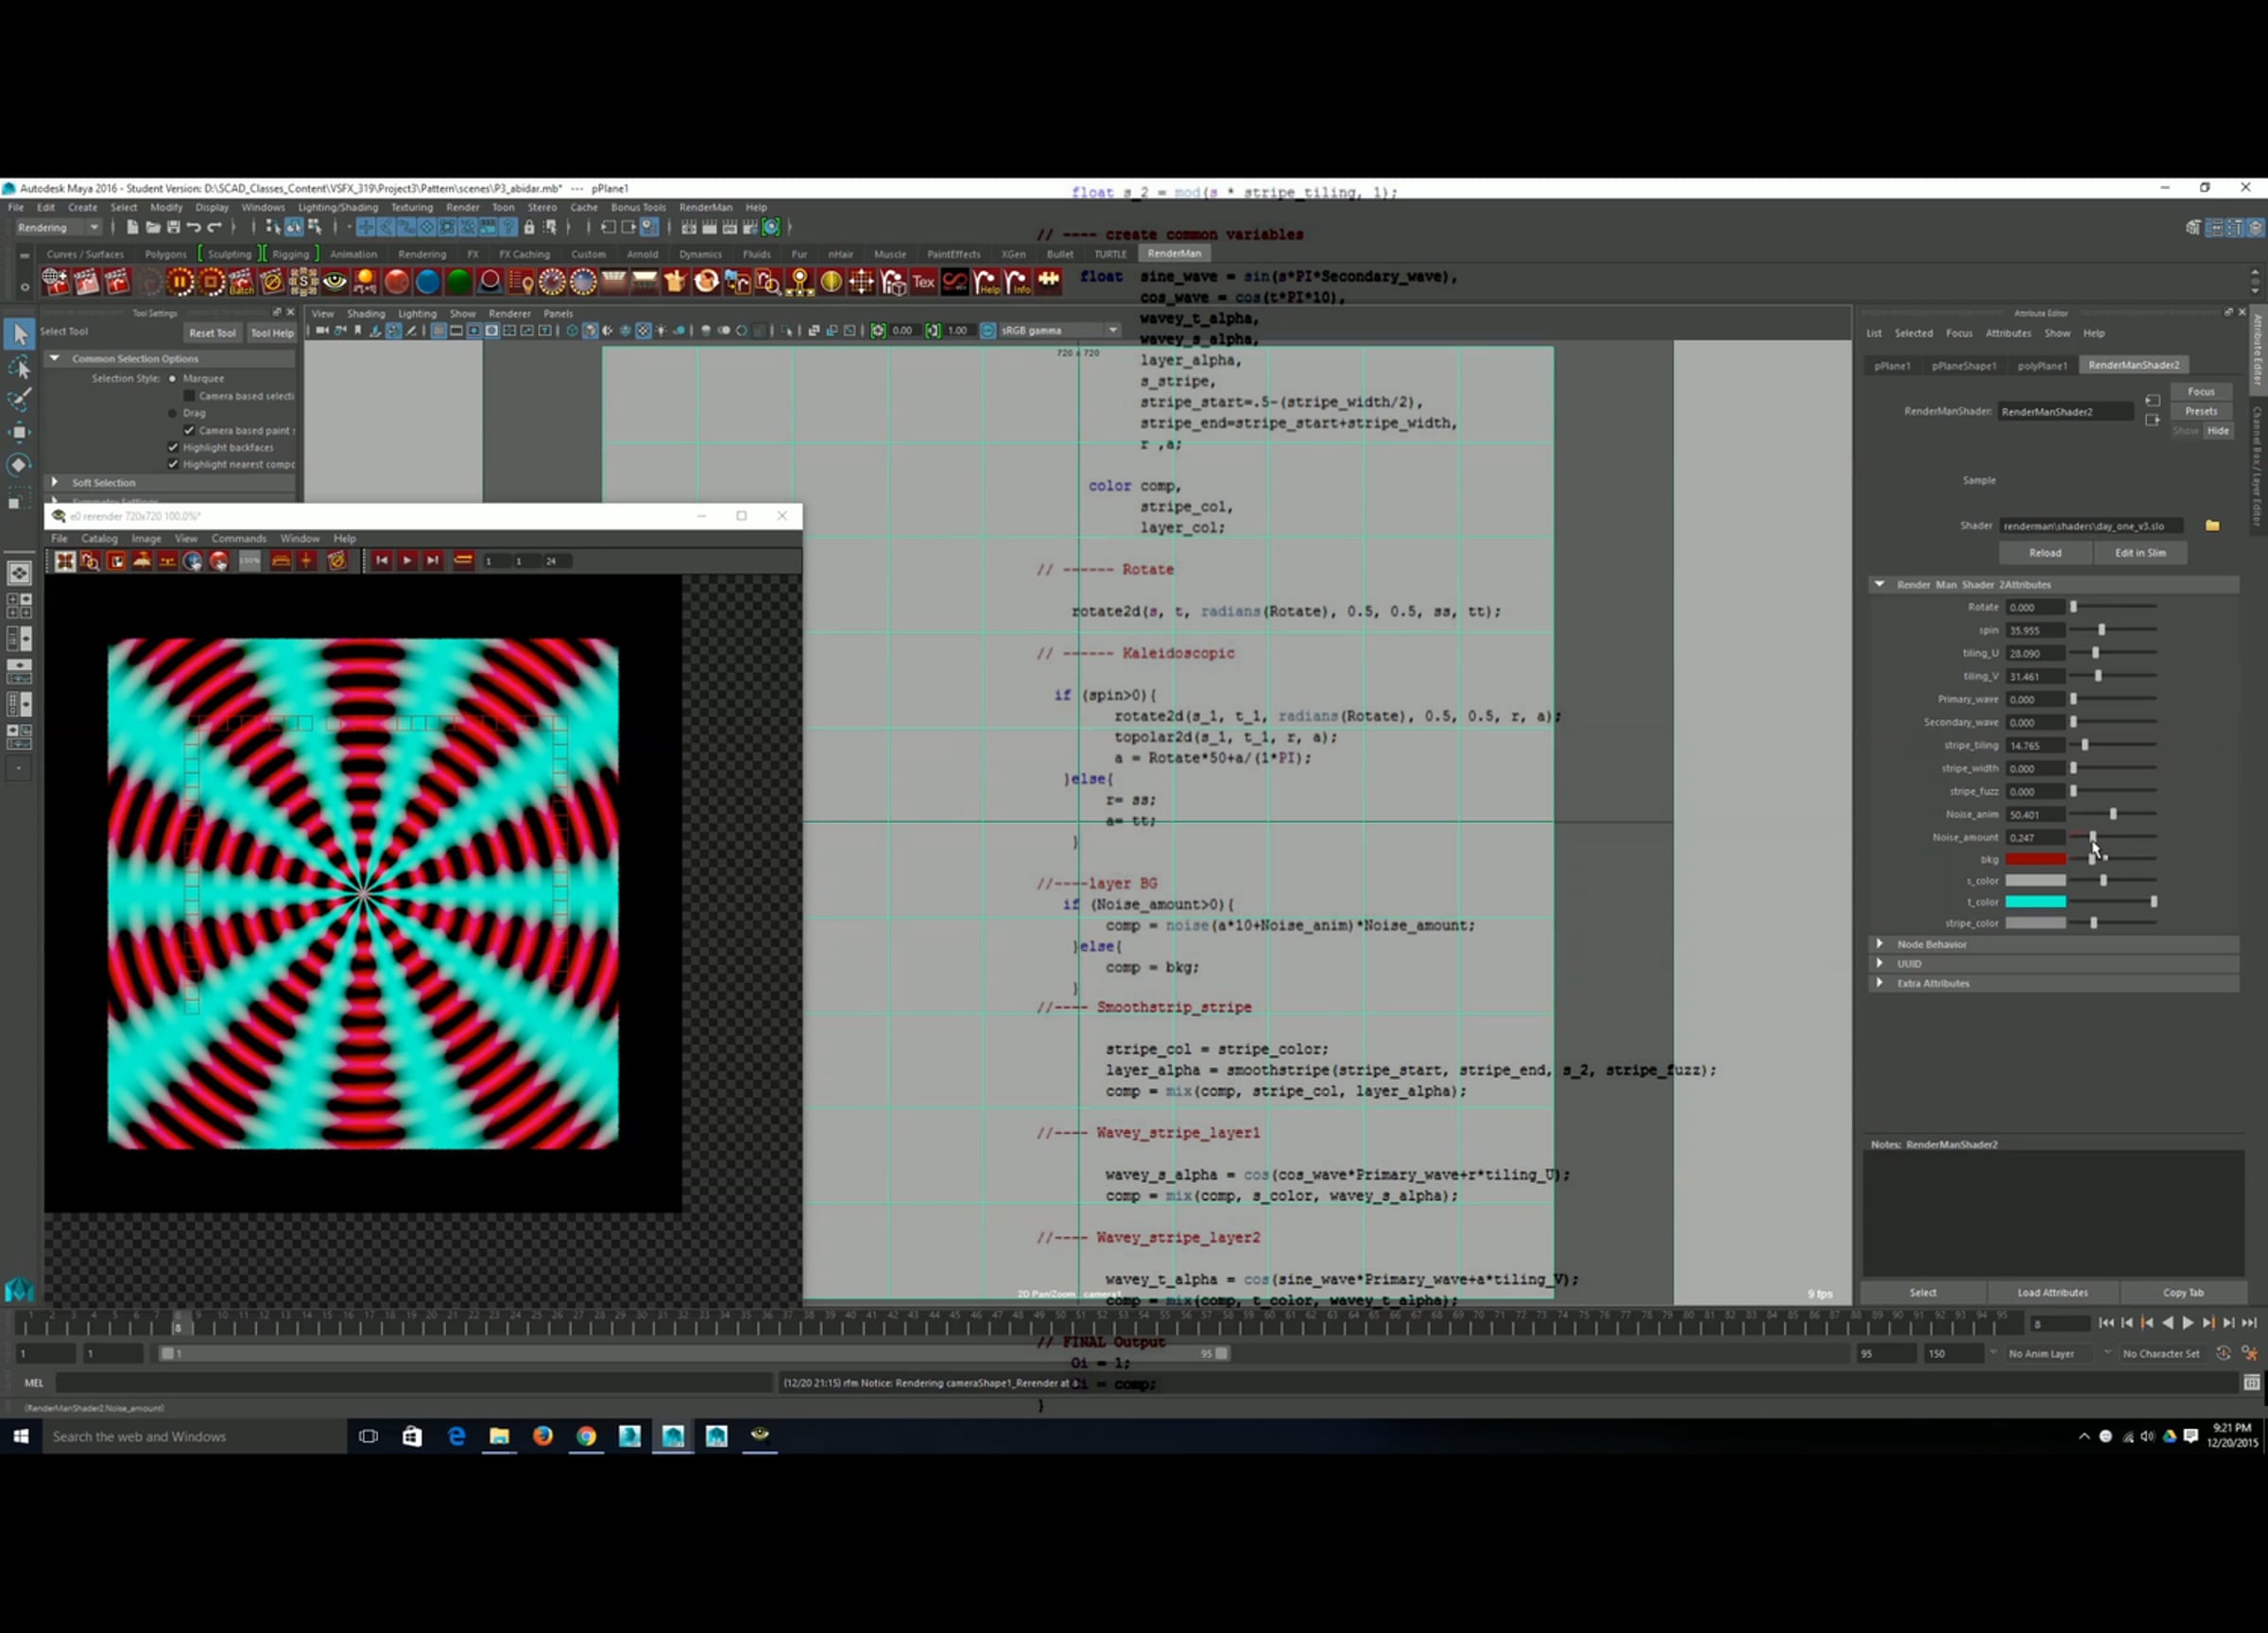
Task: Click the RenderMan Info shelf icon
Action: (1017, 282)
